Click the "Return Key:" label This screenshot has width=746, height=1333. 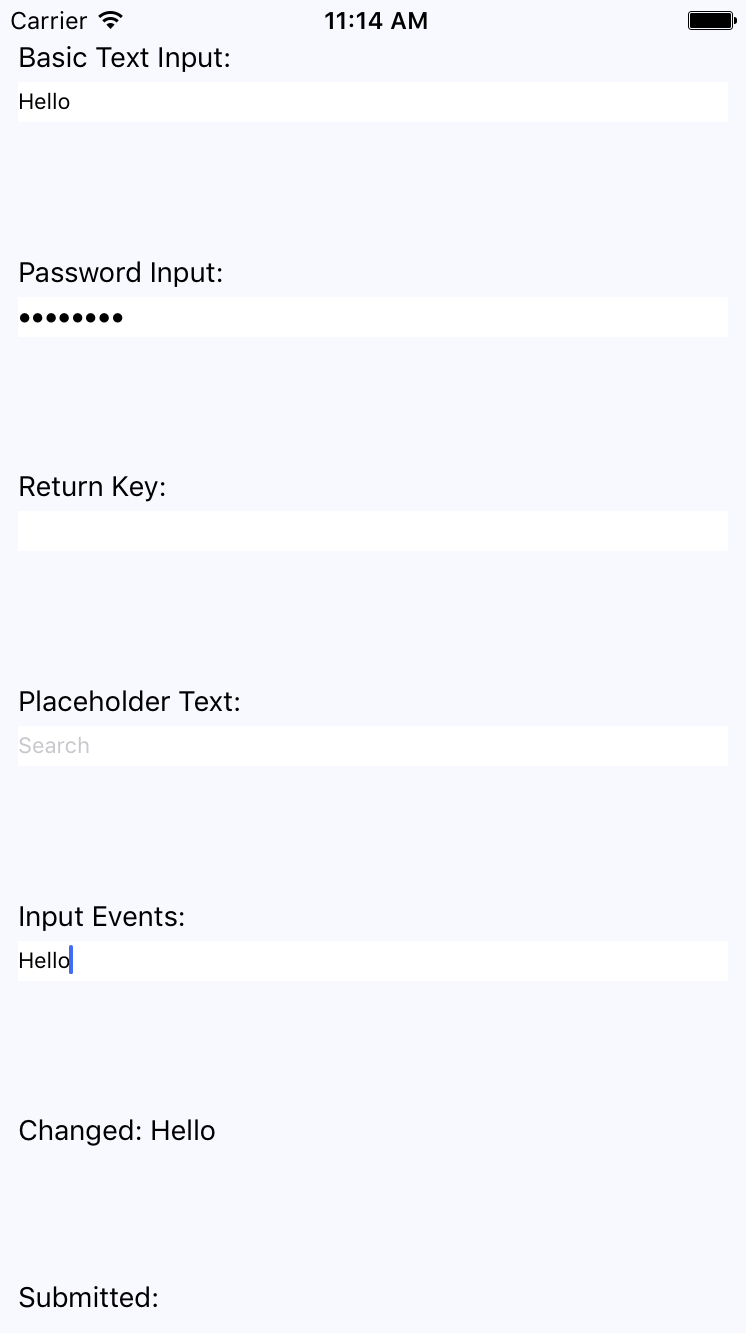(92, 487)
